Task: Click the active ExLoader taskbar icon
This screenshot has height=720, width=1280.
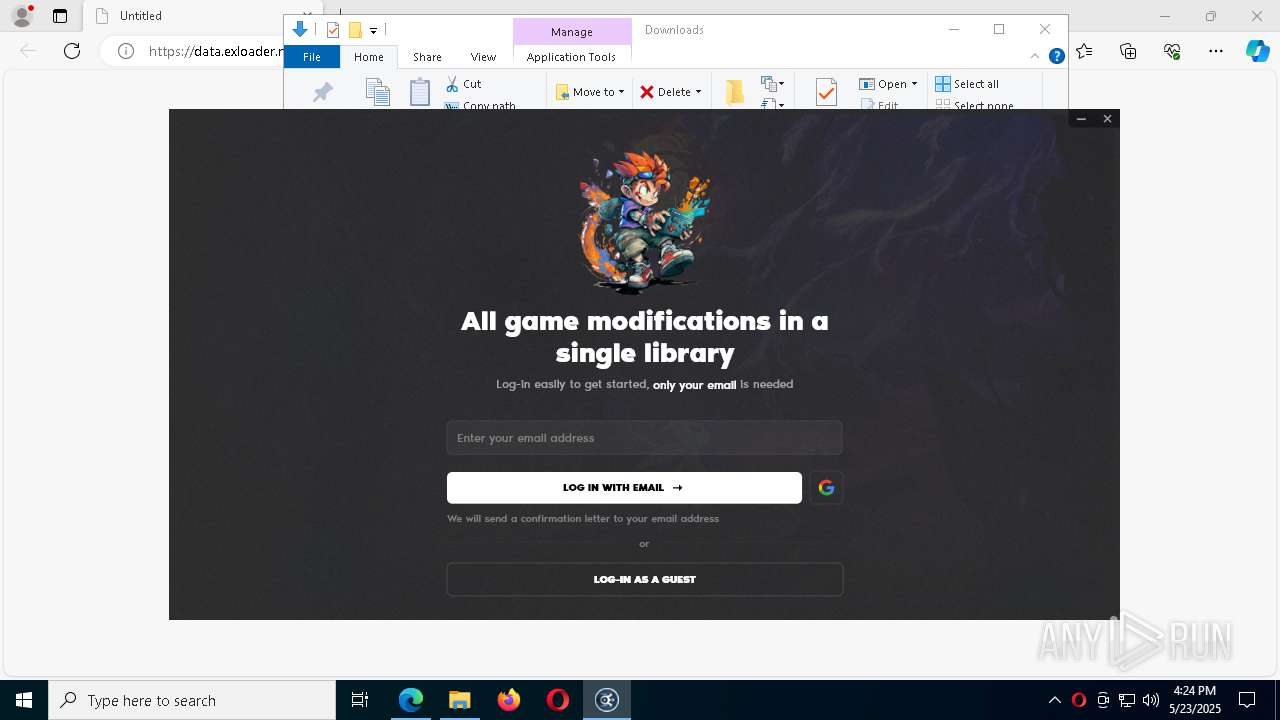Action: pos(607,700)
